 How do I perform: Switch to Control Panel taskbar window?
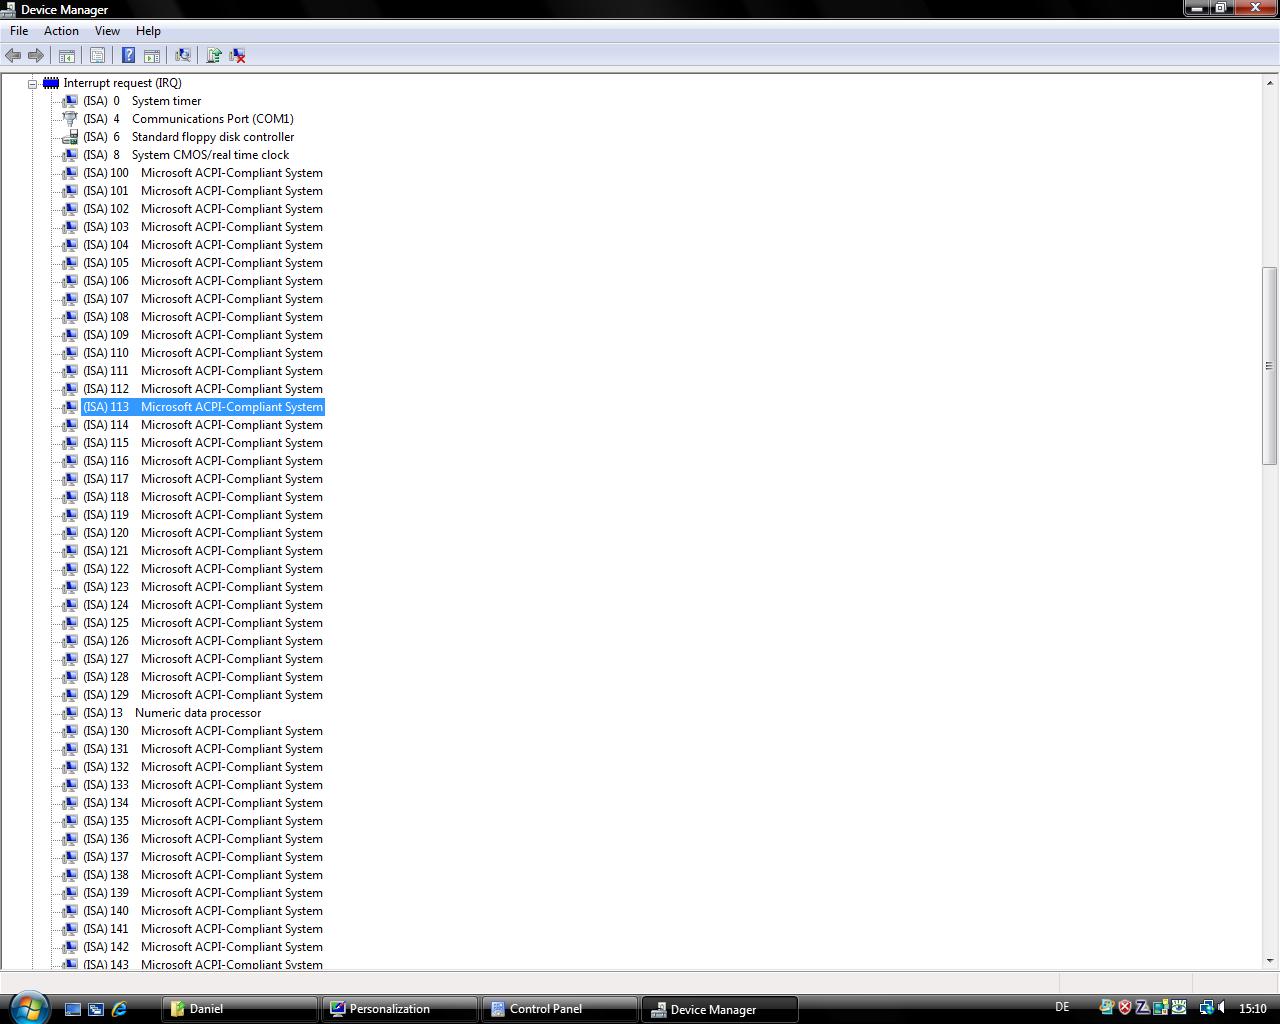point(559,1009)
